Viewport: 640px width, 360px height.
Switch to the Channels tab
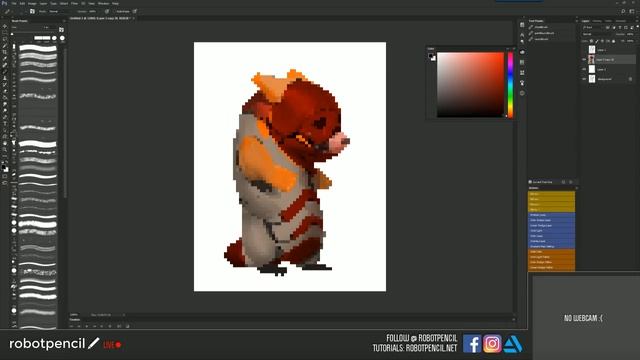[597, 21]
